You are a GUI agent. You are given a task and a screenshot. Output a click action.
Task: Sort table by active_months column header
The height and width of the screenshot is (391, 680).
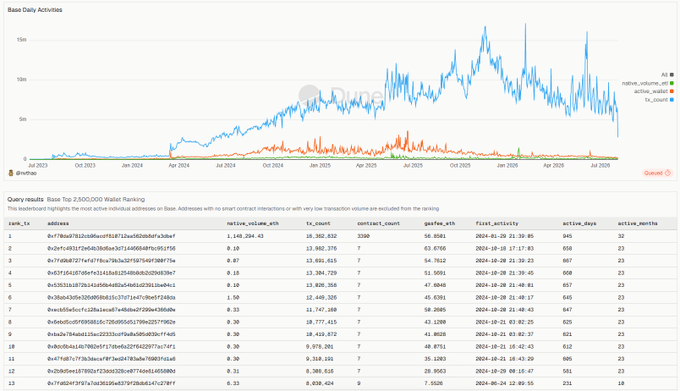click(638, 224)
